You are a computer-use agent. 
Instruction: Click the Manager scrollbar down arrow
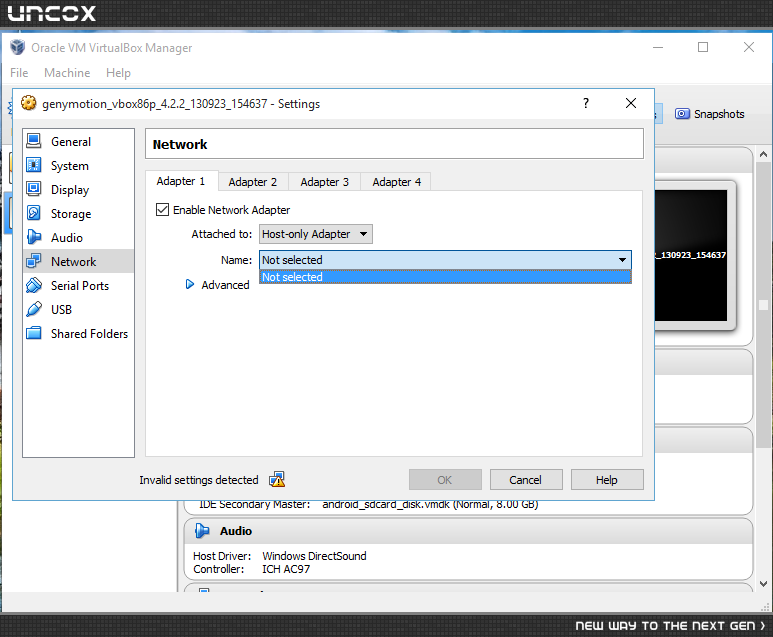(763, 584)
